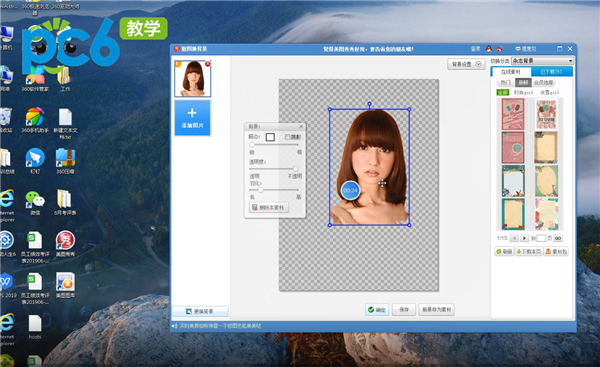Click the 确定 confirm button with checkmark
This screenshot has height=367, width=600.
click(x=377, y=310)
